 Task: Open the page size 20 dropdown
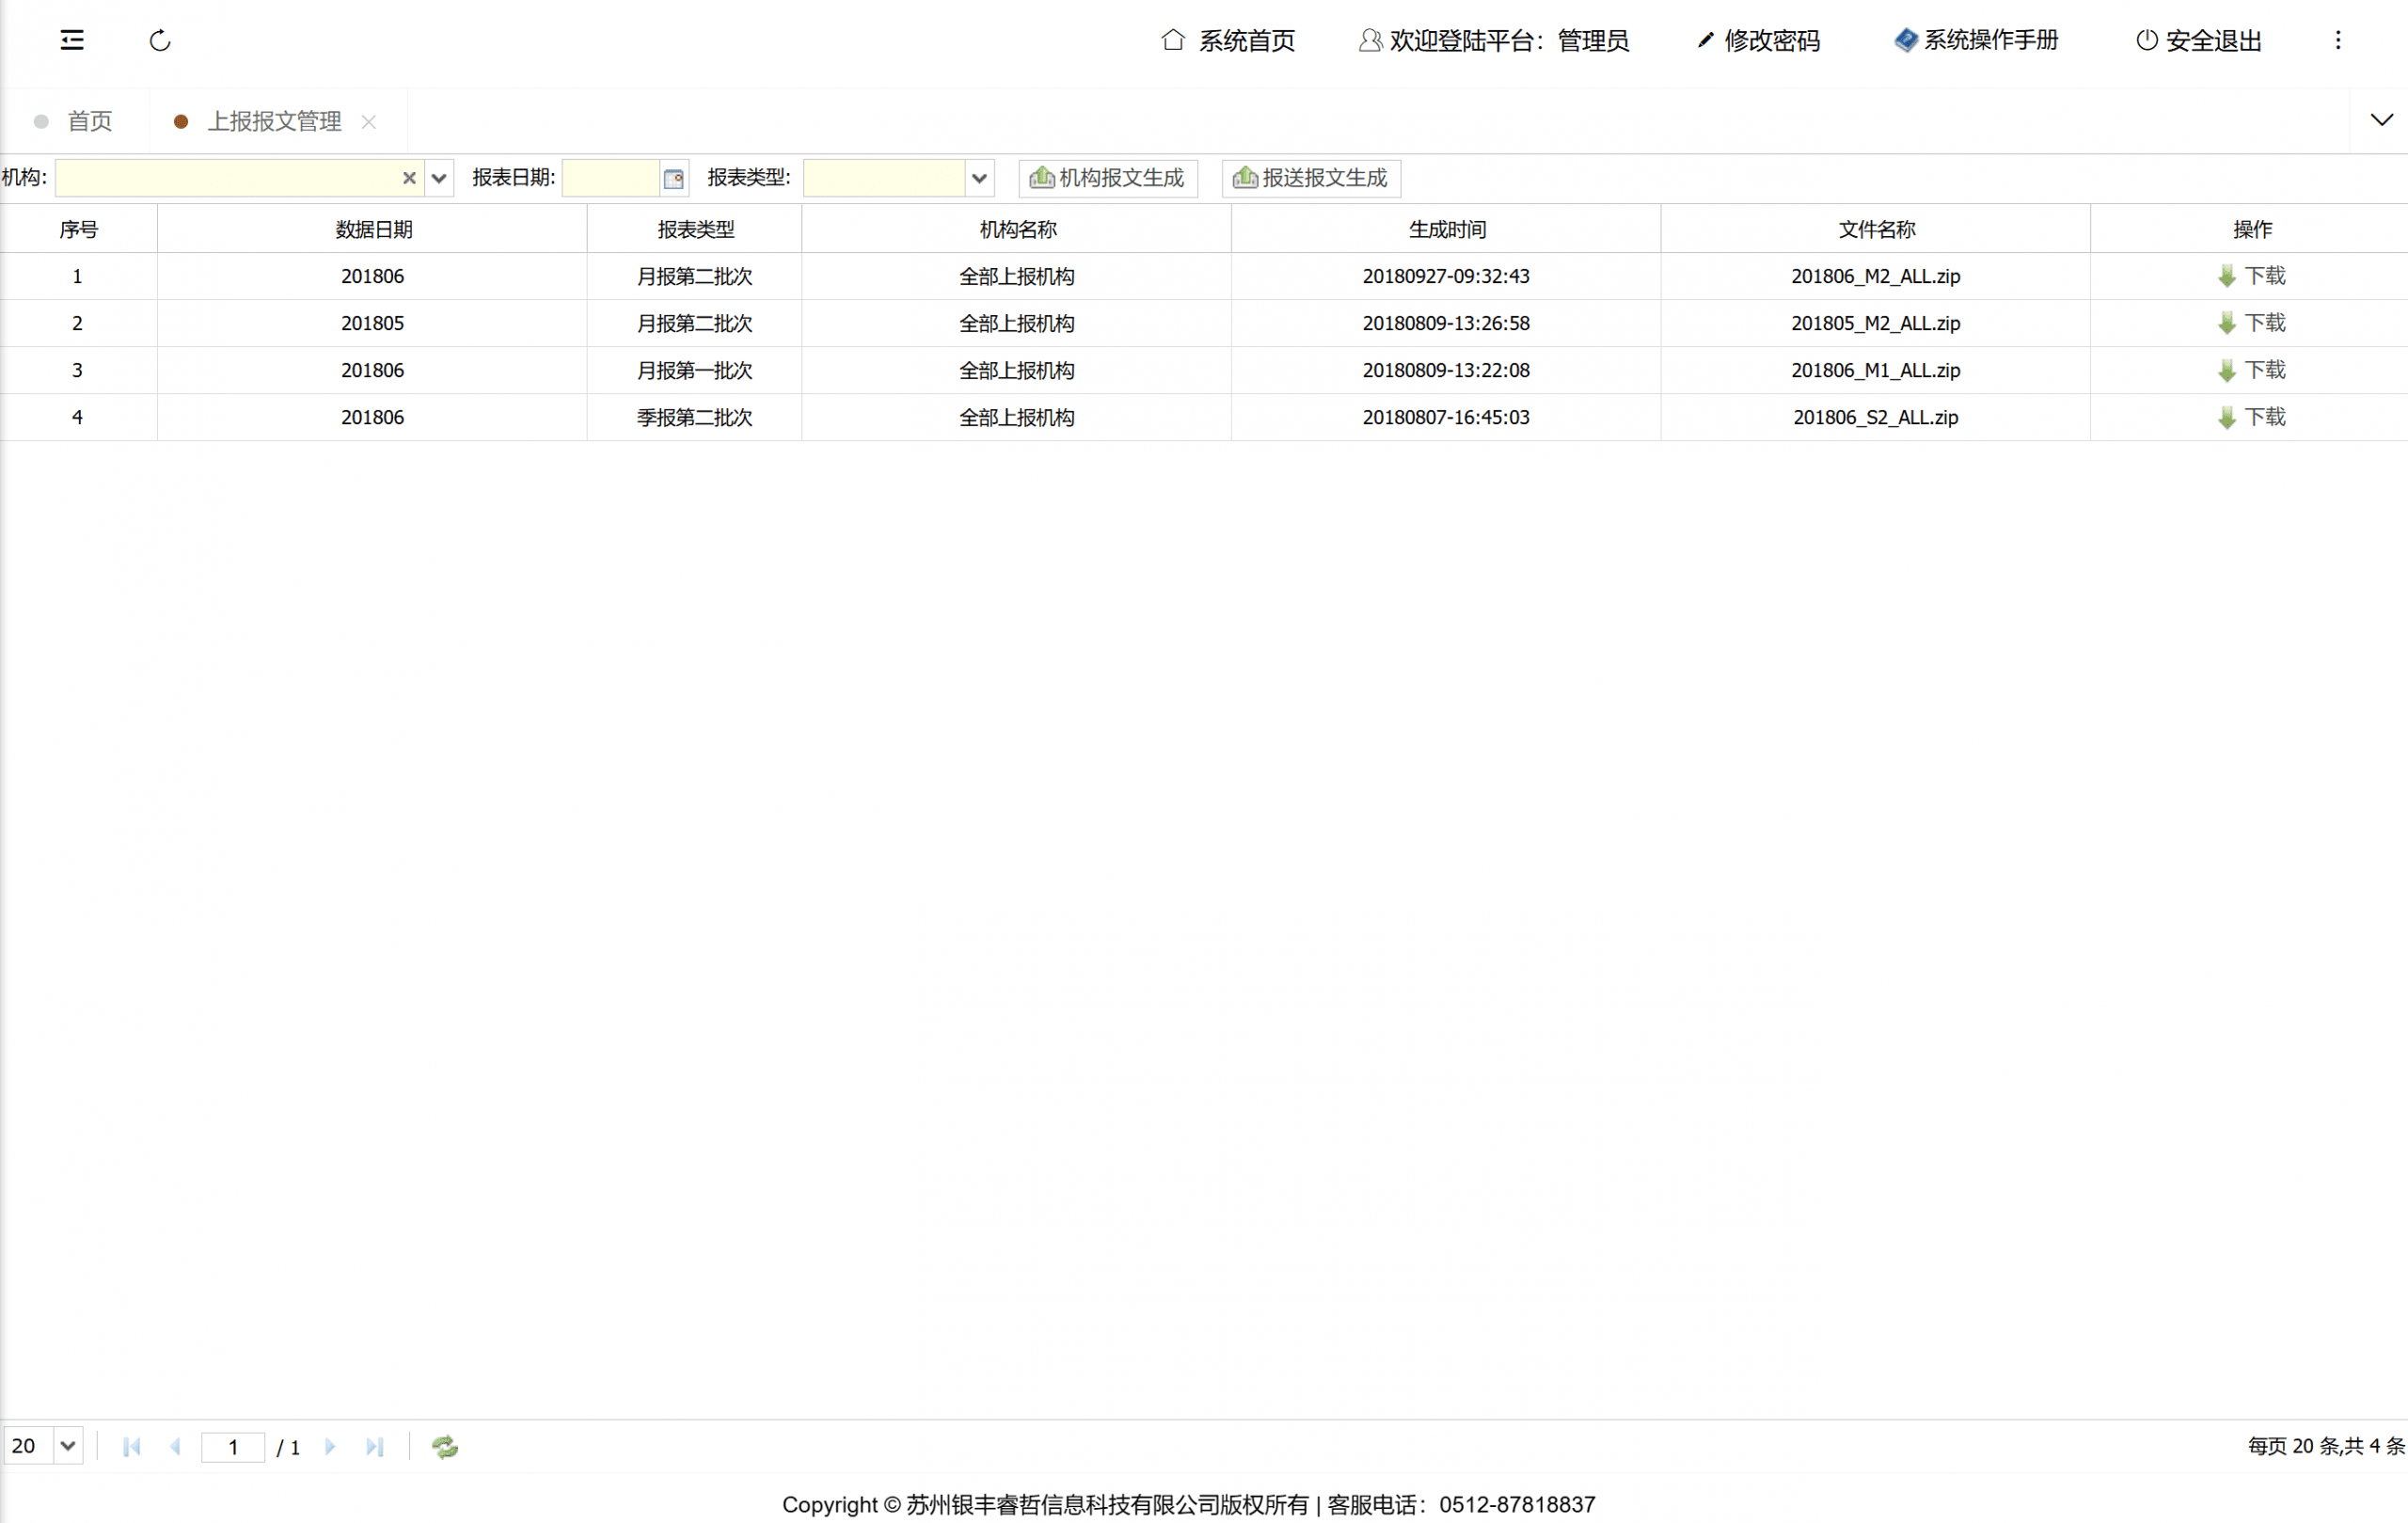(67, 1446)
